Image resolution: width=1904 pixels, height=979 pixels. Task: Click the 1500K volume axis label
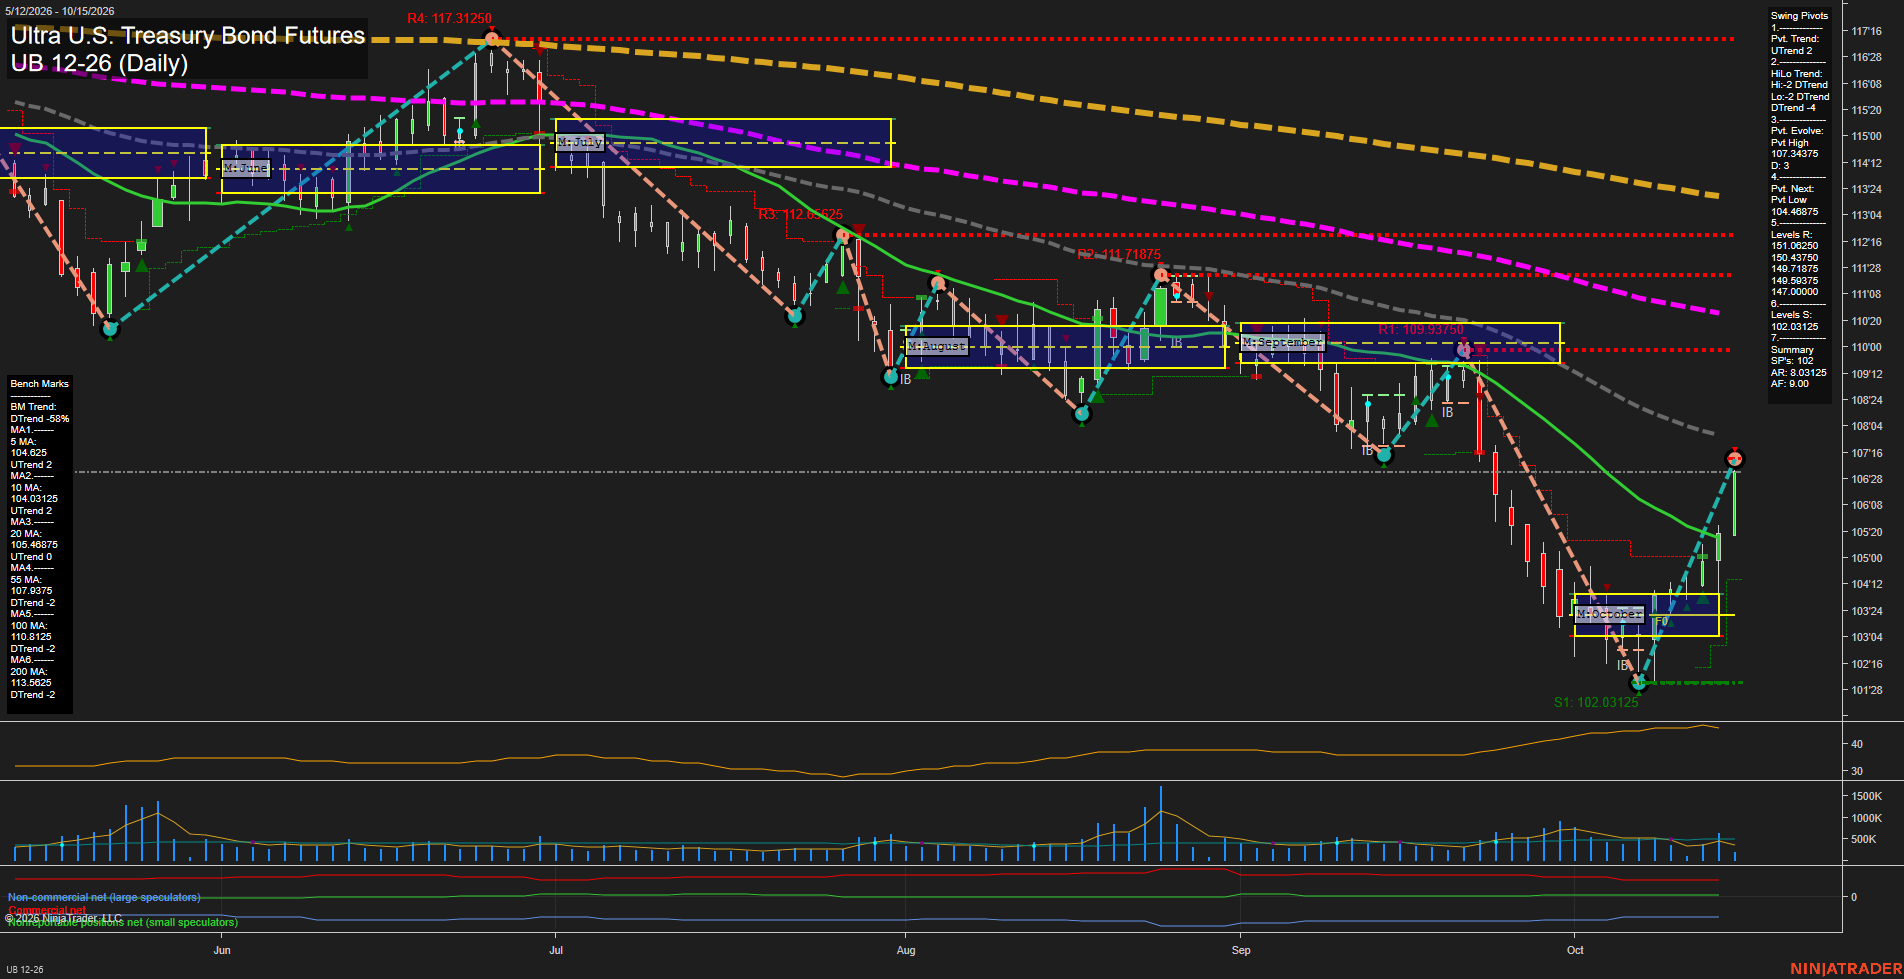coord(1867,796)
